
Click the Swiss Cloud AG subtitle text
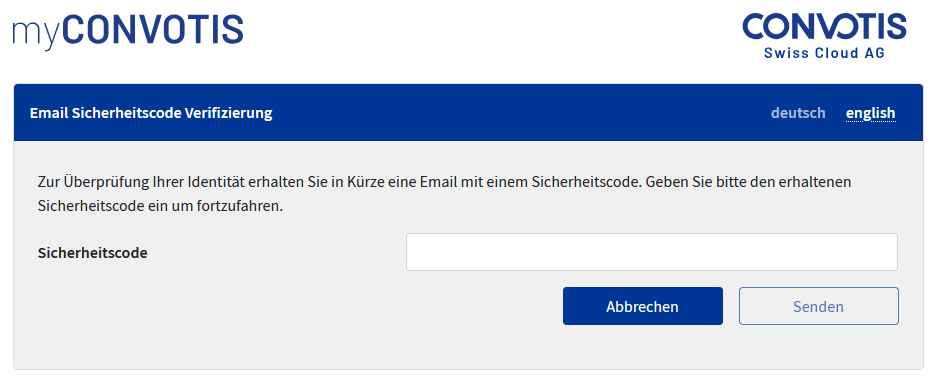824,53
